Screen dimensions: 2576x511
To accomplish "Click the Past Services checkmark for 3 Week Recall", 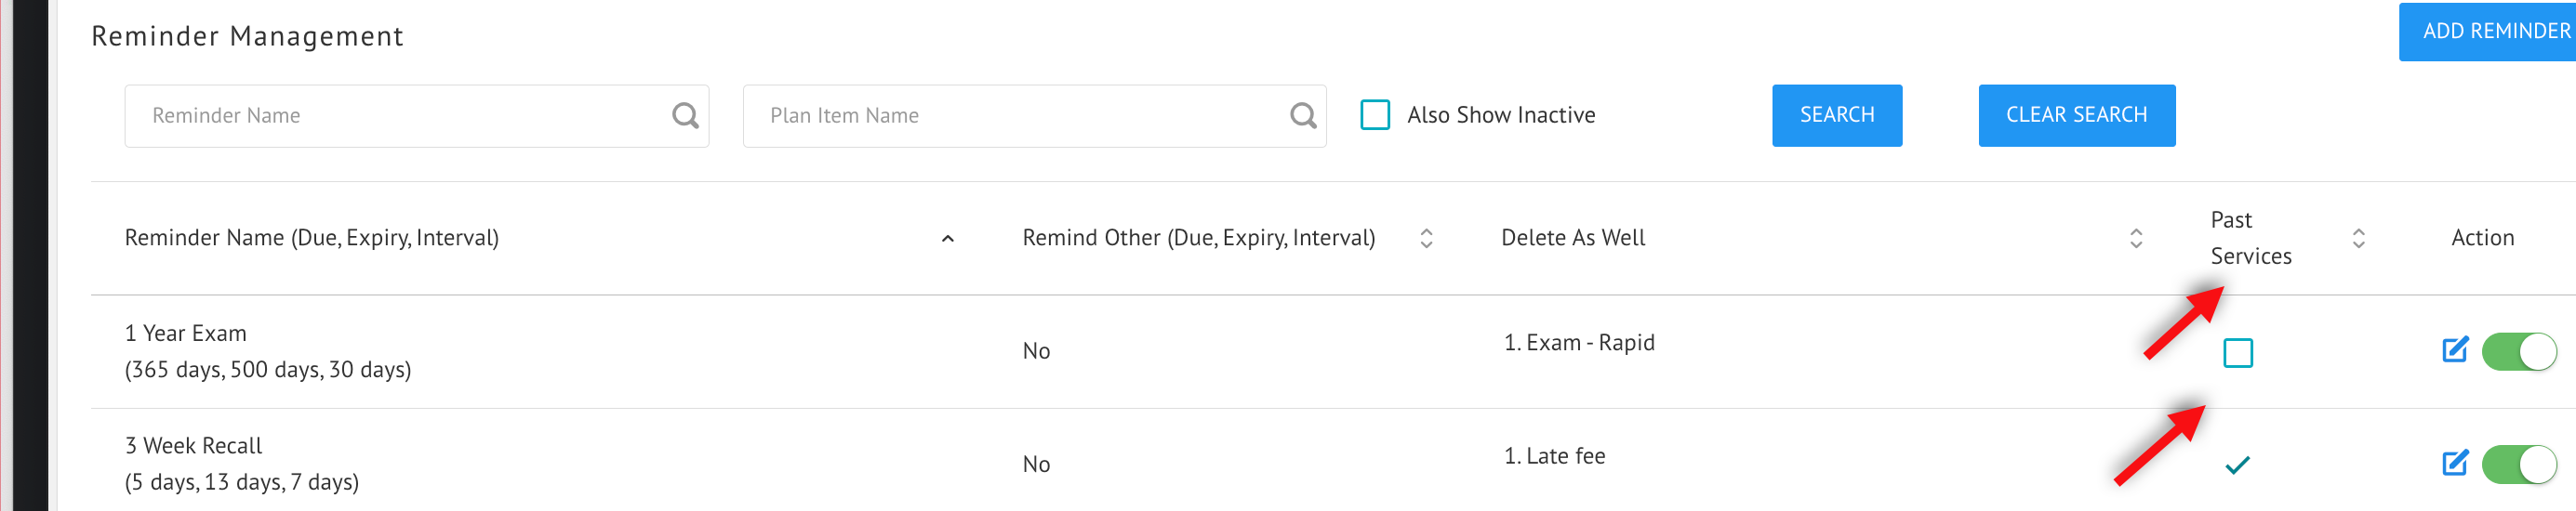I will (2237, 465).
